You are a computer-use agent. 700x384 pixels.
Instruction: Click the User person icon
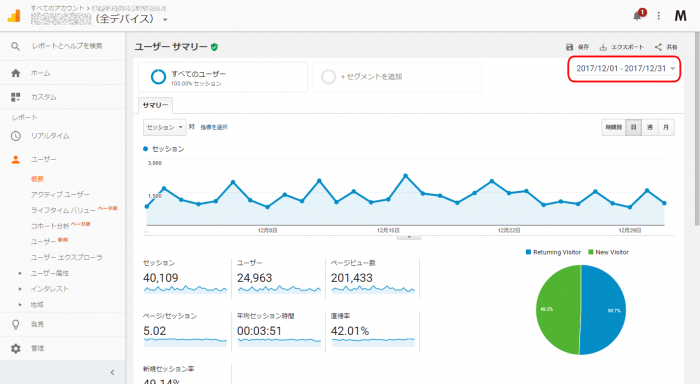pyautogui.click(x=16, y=159)
